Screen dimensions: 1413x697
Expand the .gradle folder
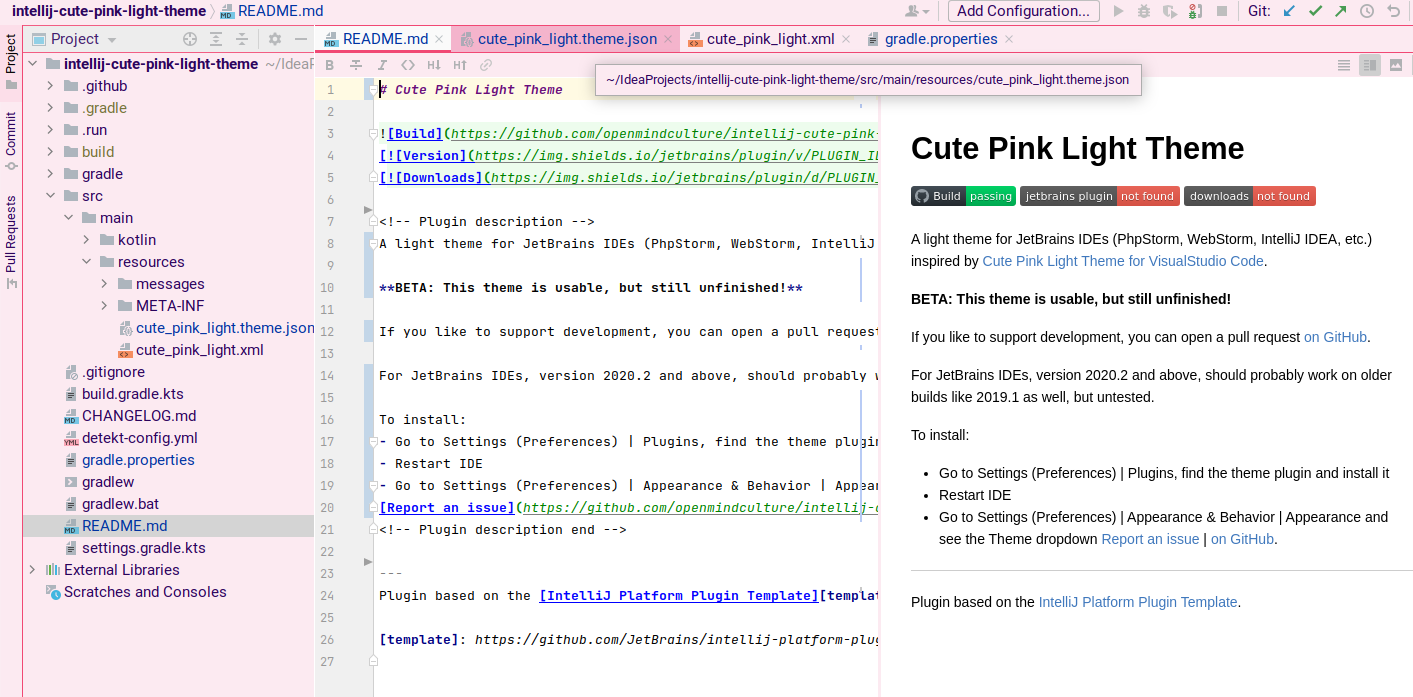51,108
